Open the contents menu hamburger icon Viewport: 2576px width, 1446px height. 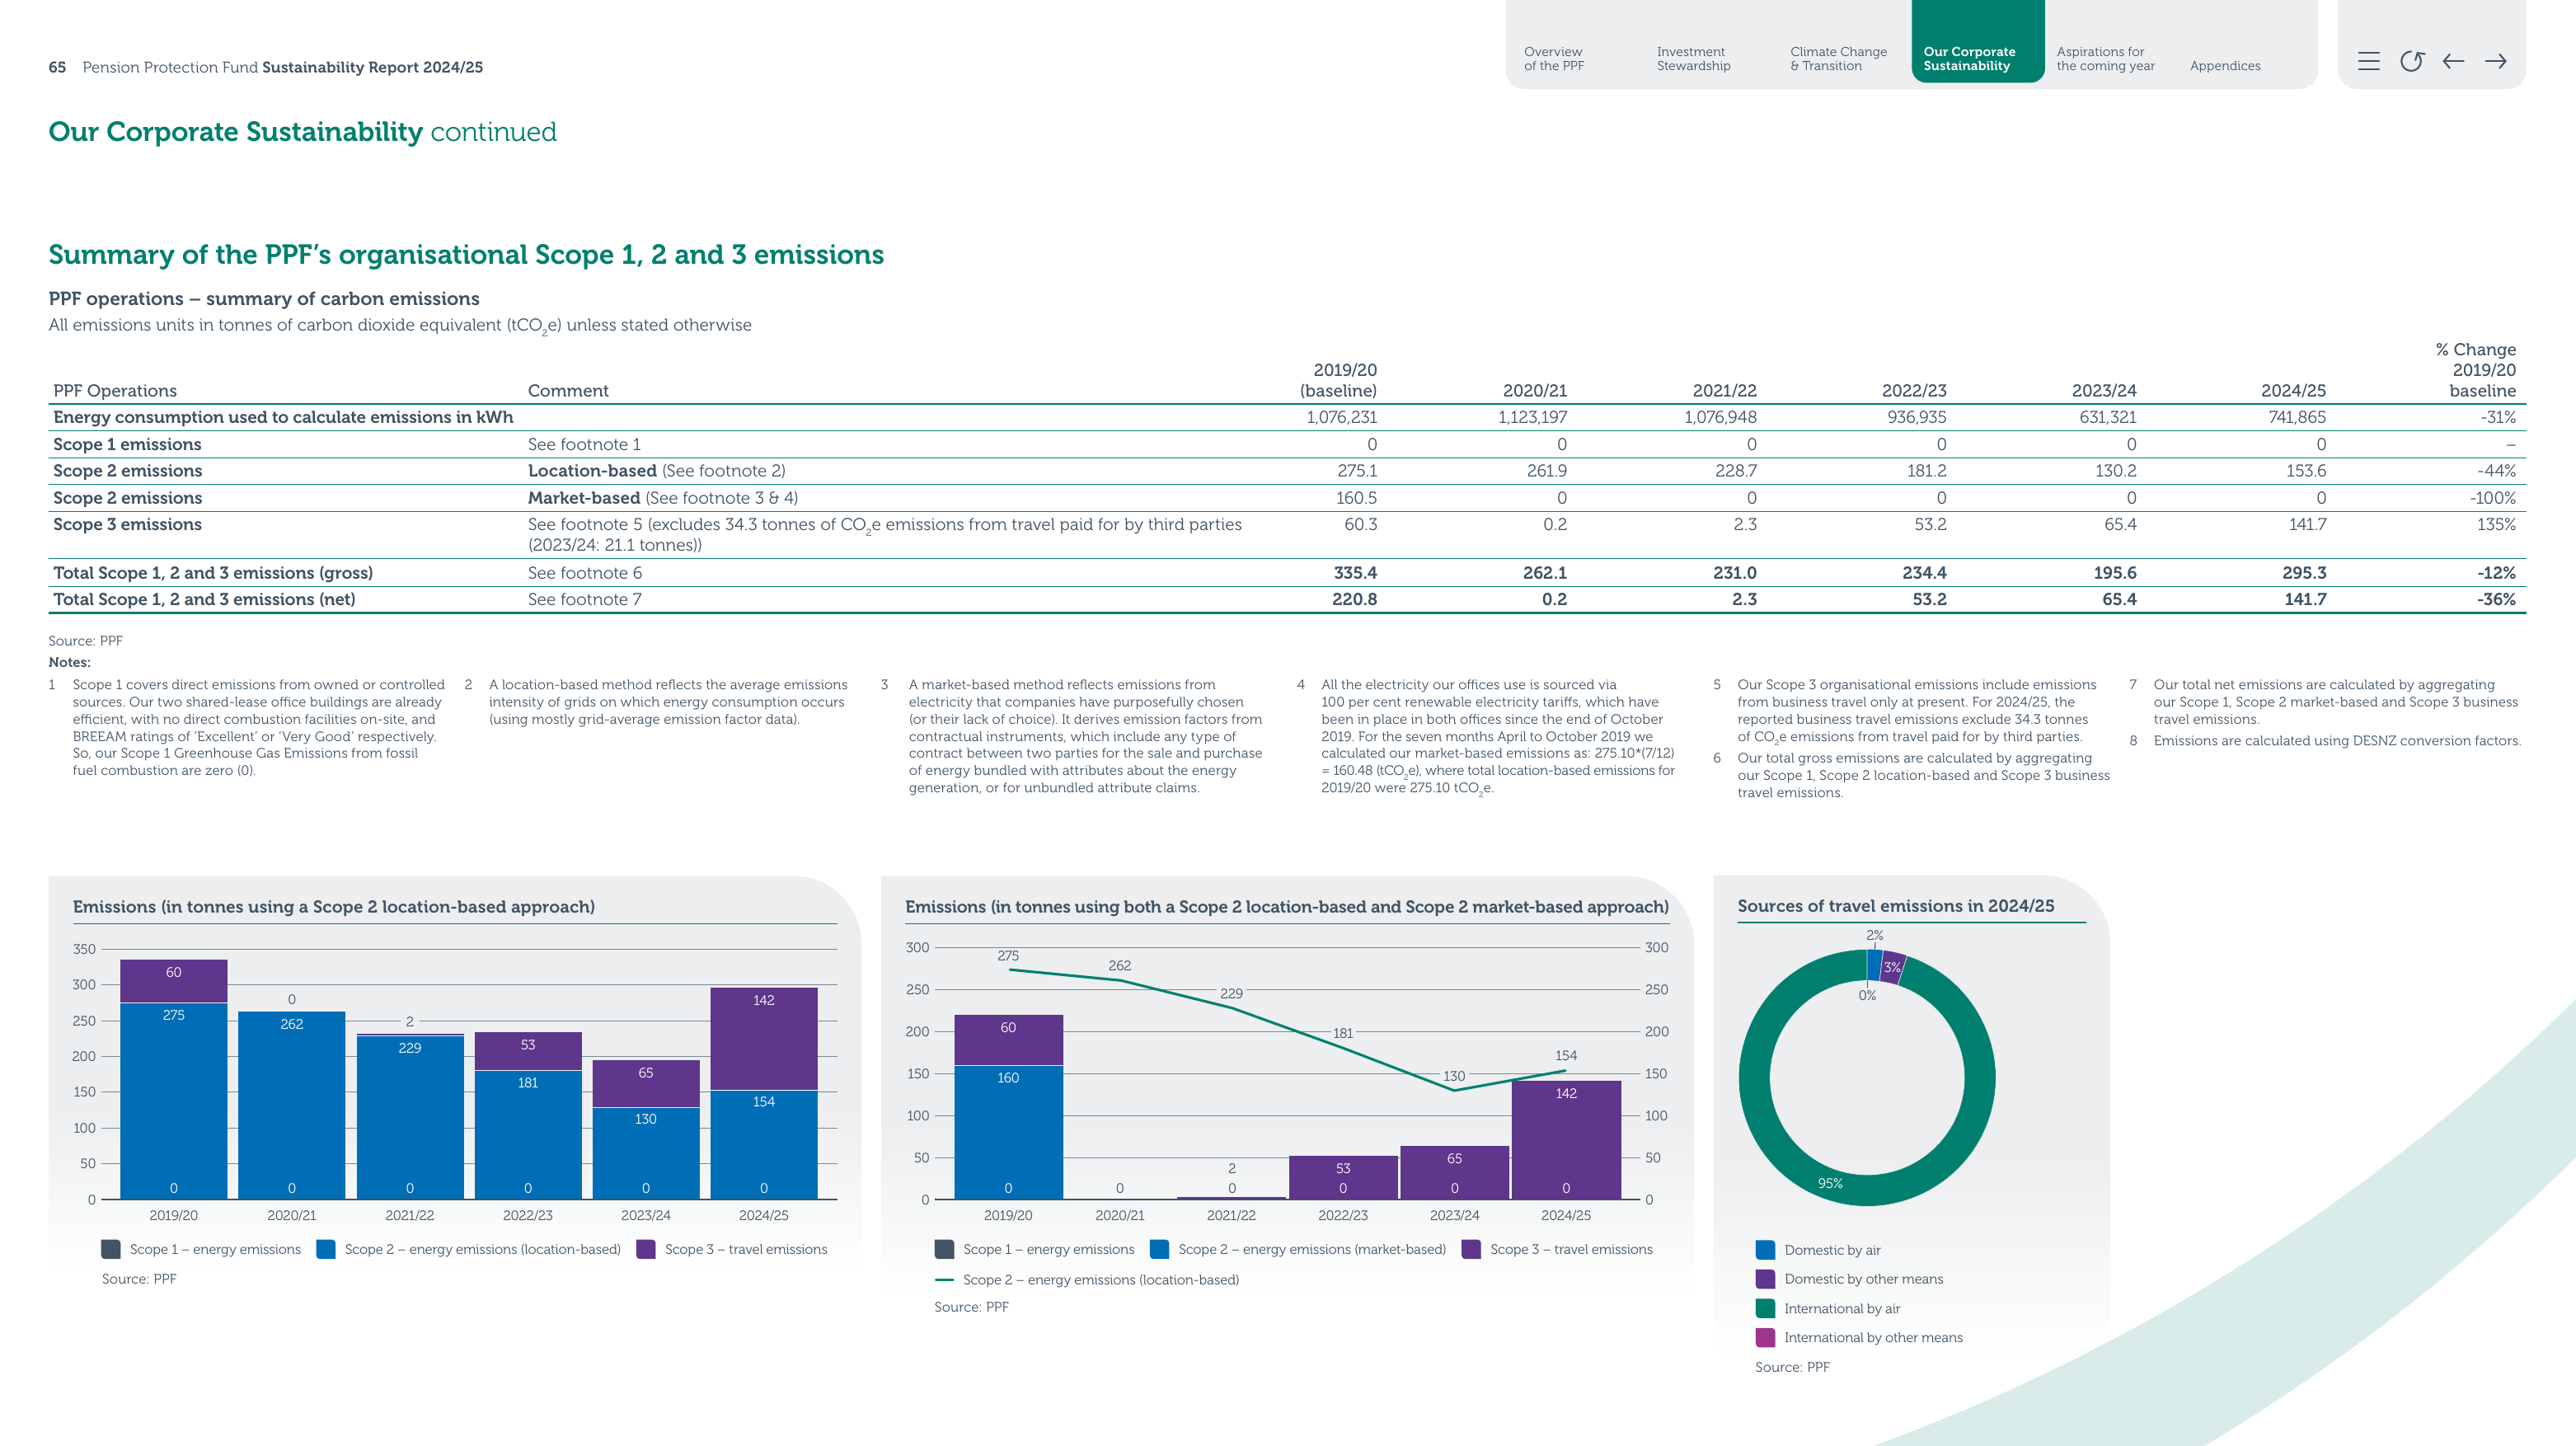[x=2368, y=62]
